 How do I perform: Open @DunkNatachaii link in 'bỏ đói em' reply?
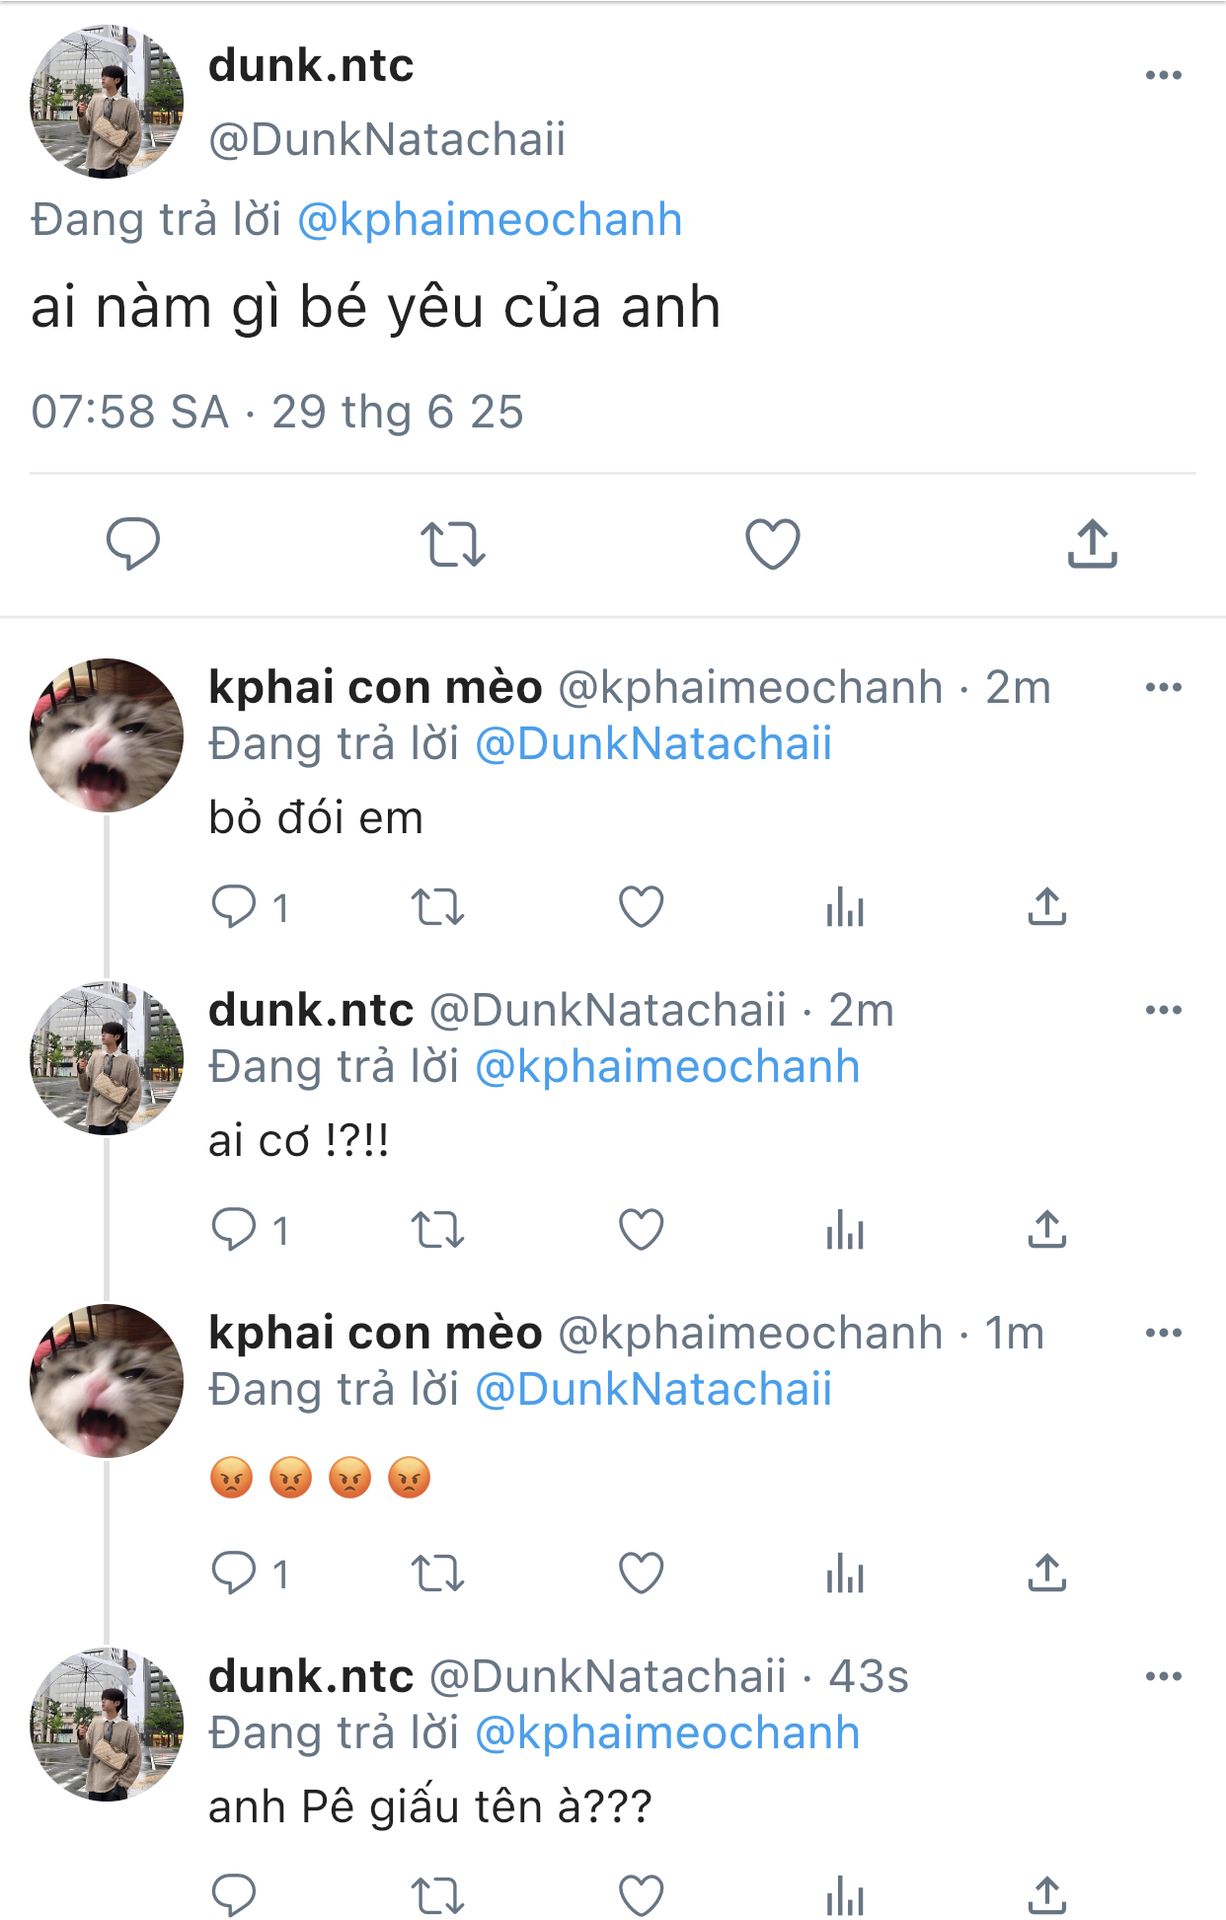[x=653, y=744]
